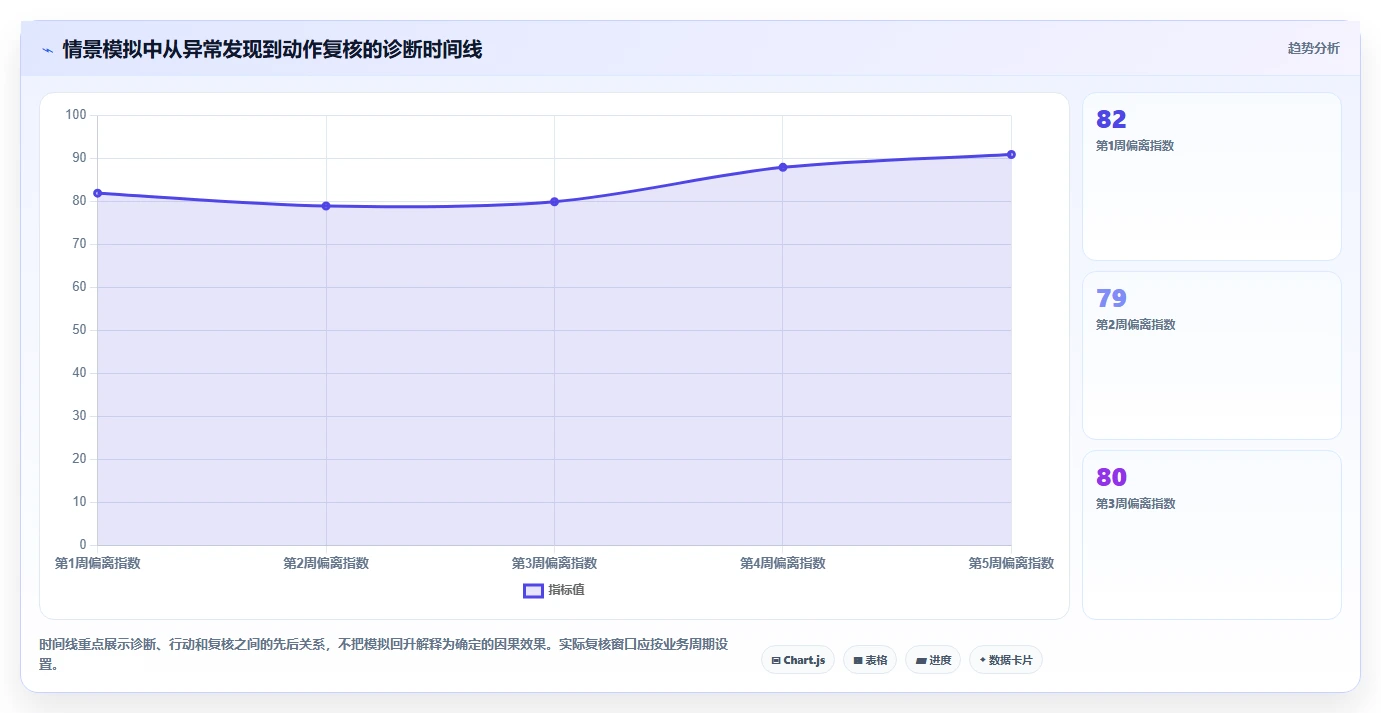
Task: Click the value 82 in the first card
Action: click(x=1111, y=120)
